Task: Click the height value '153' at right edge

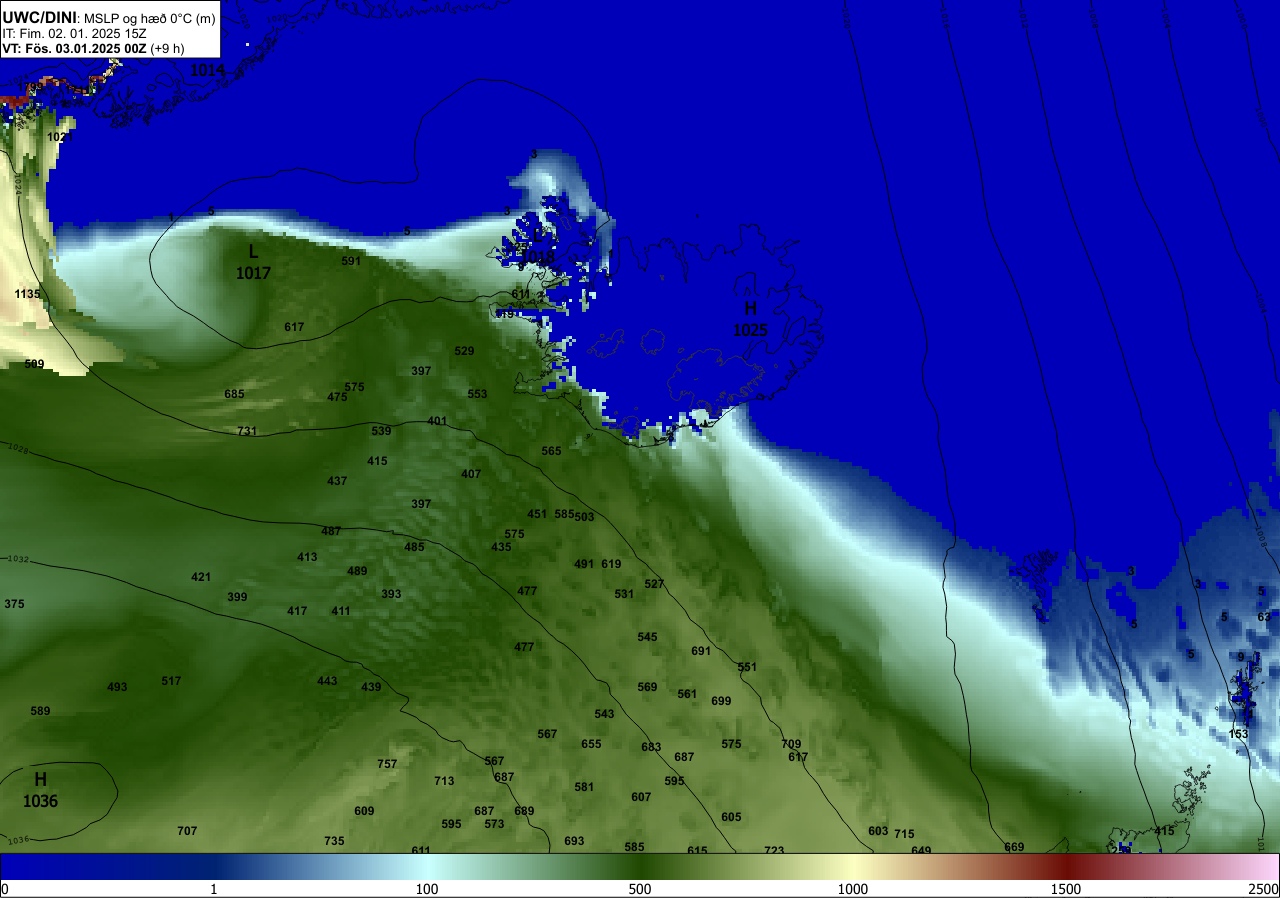Action: [x=1238, y=734]
